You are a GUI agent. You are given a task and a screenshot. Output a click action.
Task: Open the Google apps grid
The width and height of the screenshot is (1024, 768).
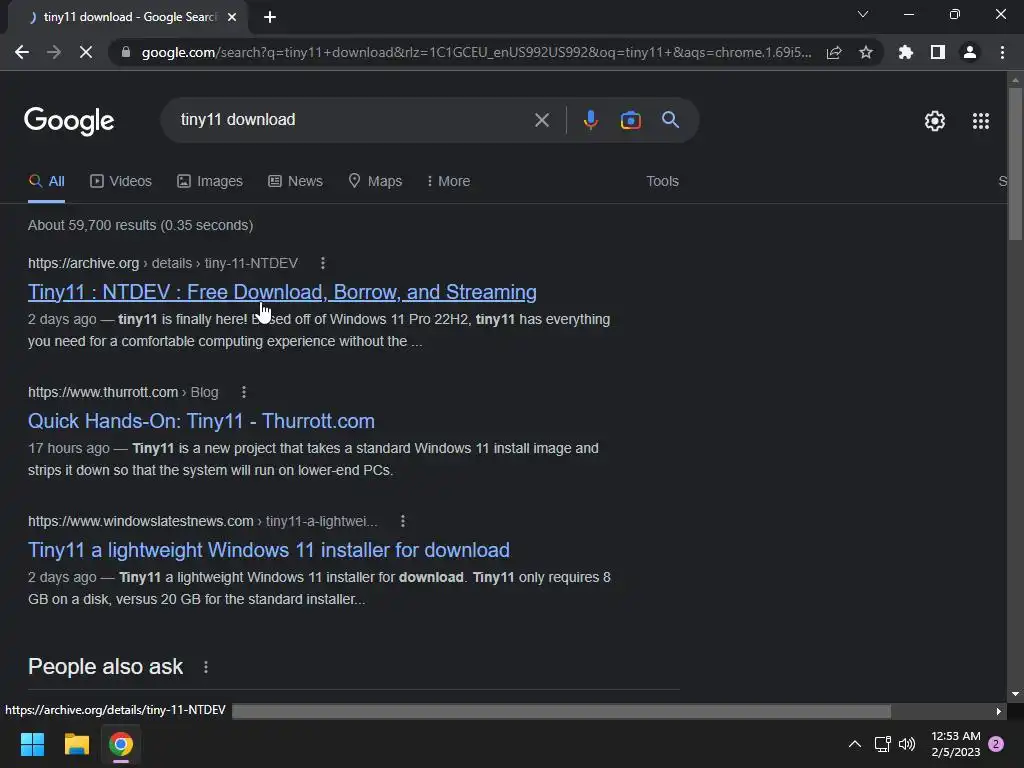(981, 121)
